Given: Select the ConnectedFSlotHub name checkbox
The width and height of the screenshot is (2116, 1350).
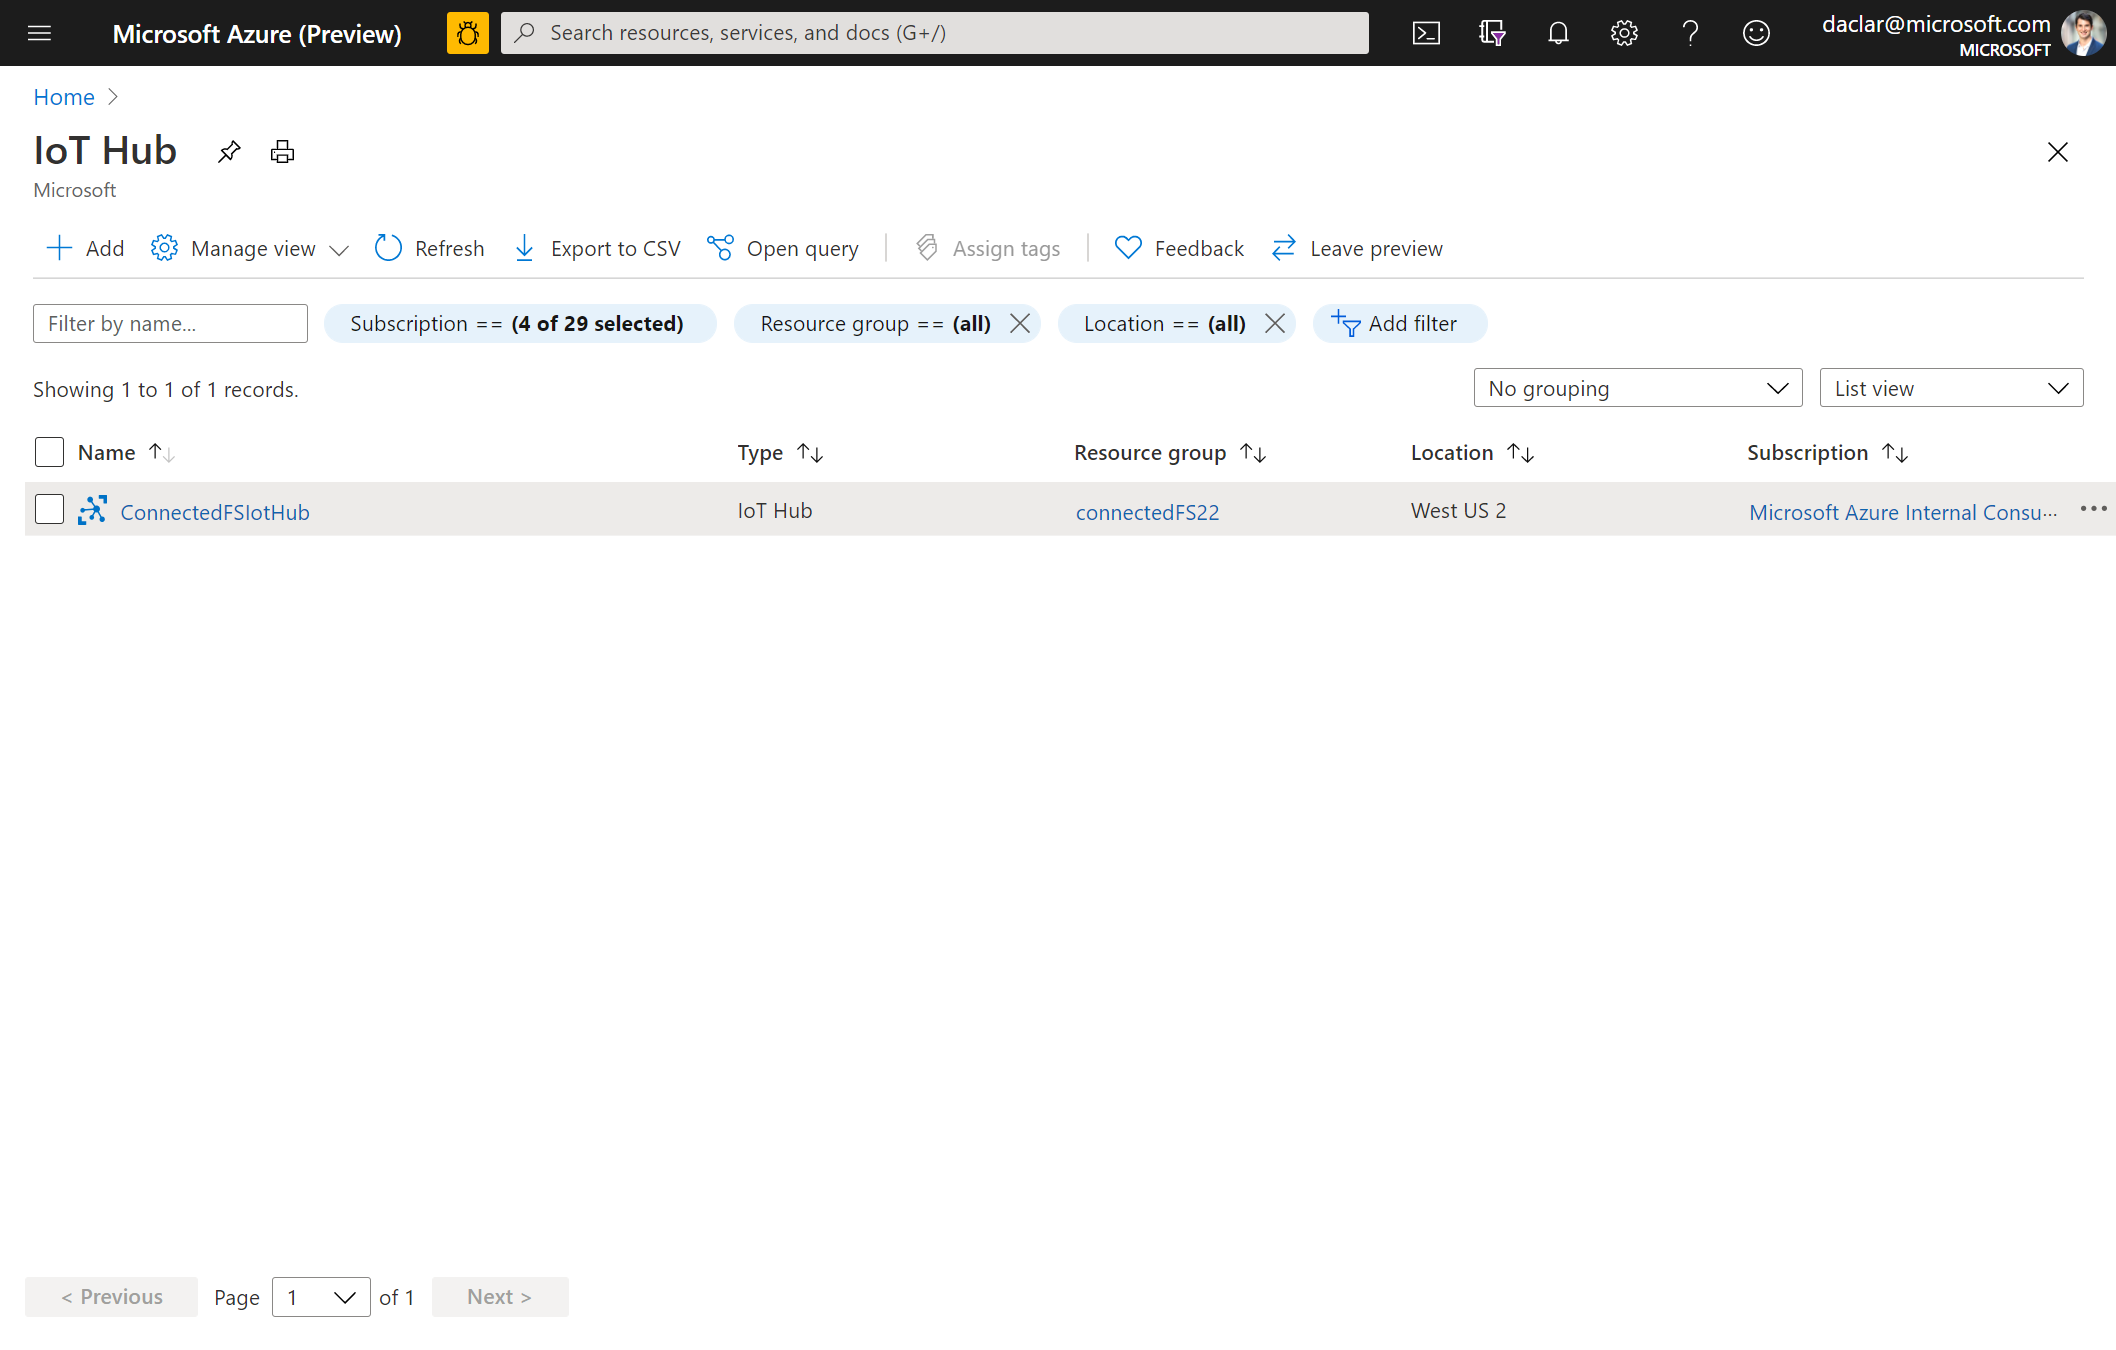Looking at the screenshot, I should [x=48, y=509].
